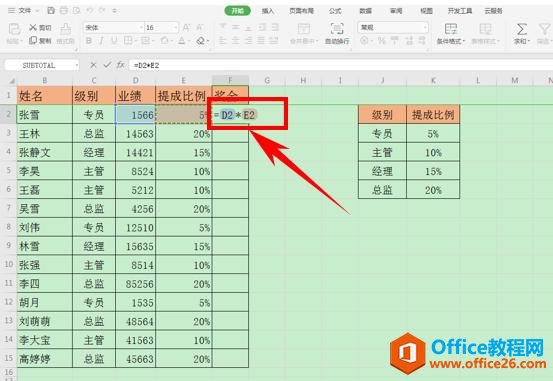This screenshot has height=381, width=553.
Task: Click the Confirm checkmark in formula bar
Action: pyautogui.click(x=107, y=65)
